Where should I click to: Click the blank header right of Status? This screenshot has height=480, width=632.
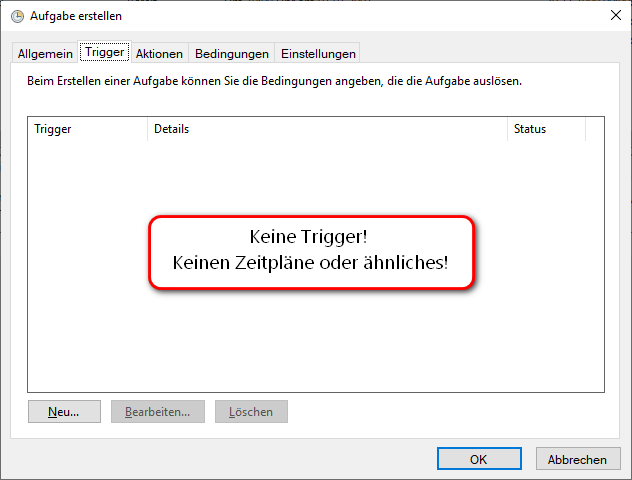click(595, 129)
